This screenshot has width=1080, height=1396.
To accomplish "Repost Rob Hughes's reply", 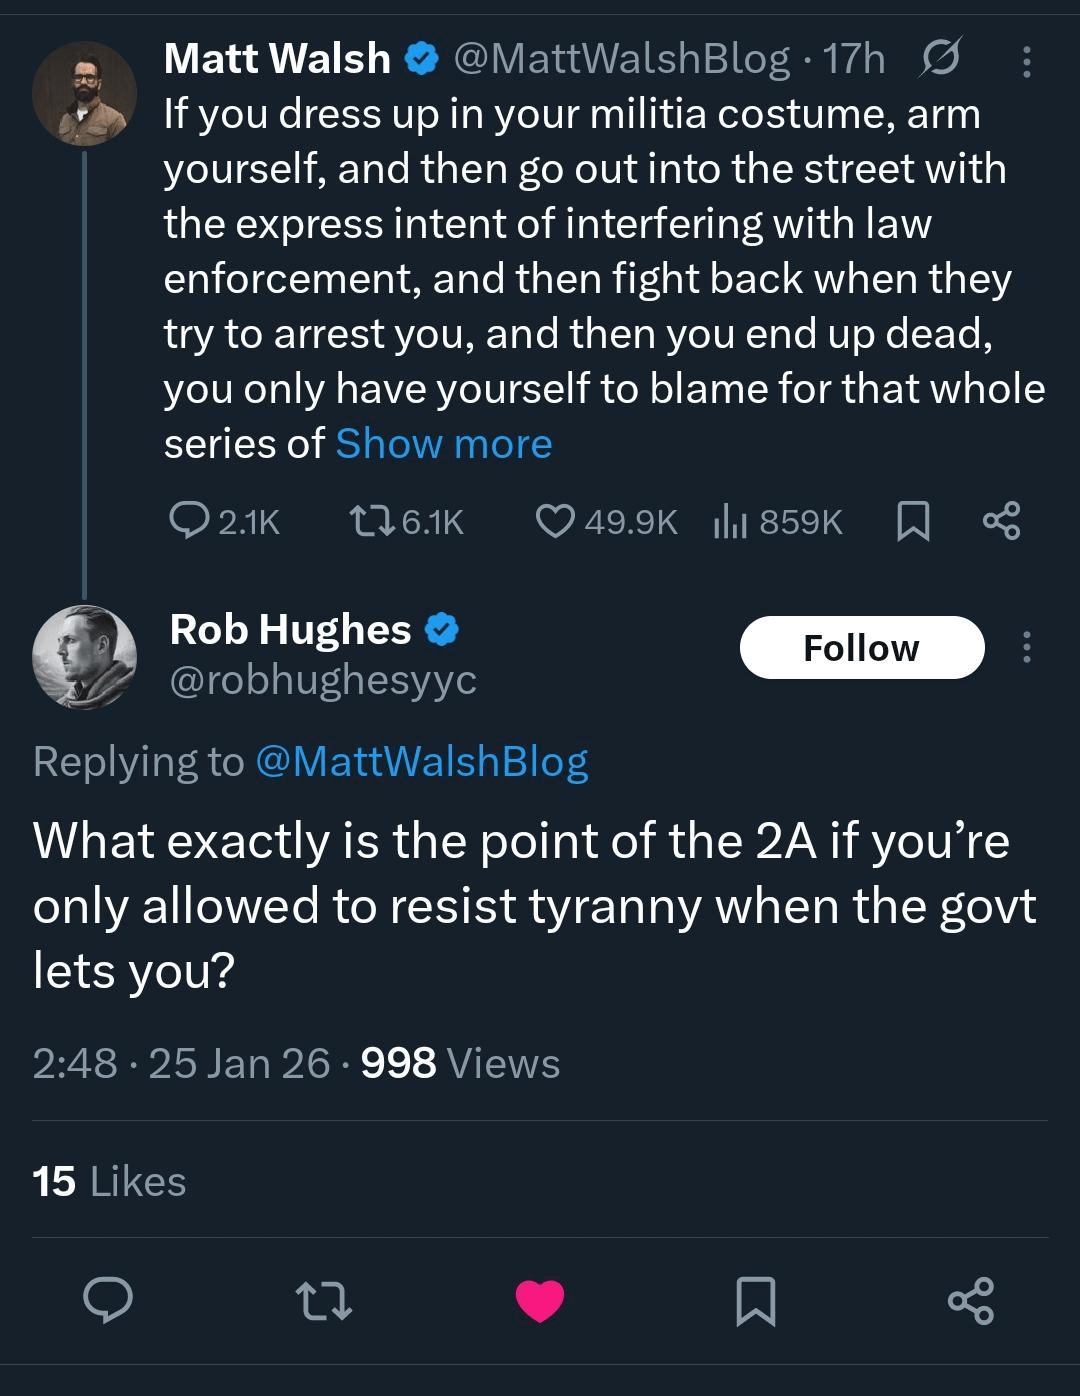I will tap(324, 1300).
